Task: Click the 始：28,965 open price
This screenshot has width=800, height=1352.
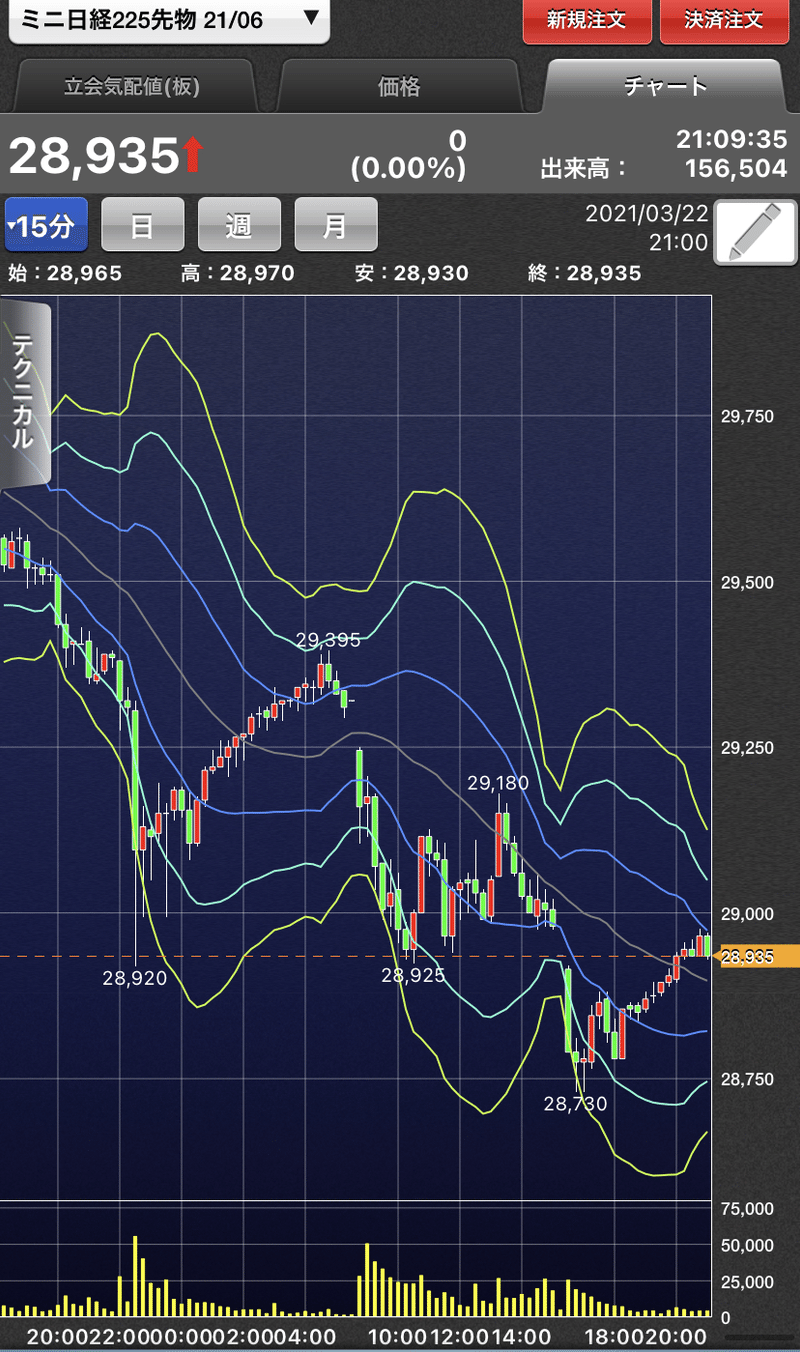Action: 65,273
